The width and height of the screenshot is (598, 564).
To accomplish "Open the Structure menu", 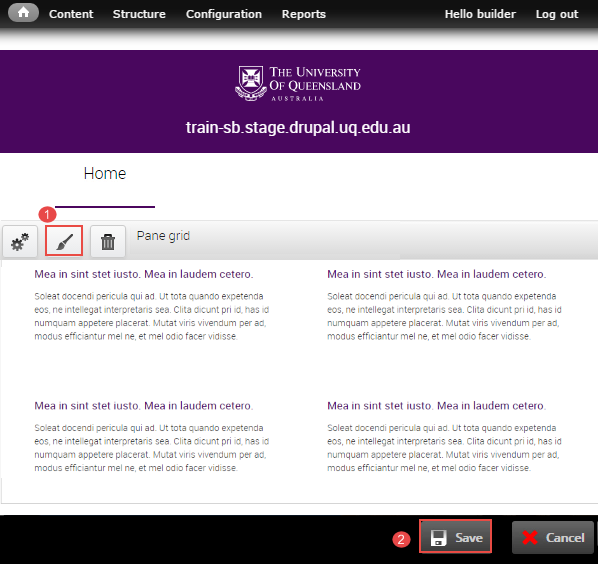I will (139, 14).
